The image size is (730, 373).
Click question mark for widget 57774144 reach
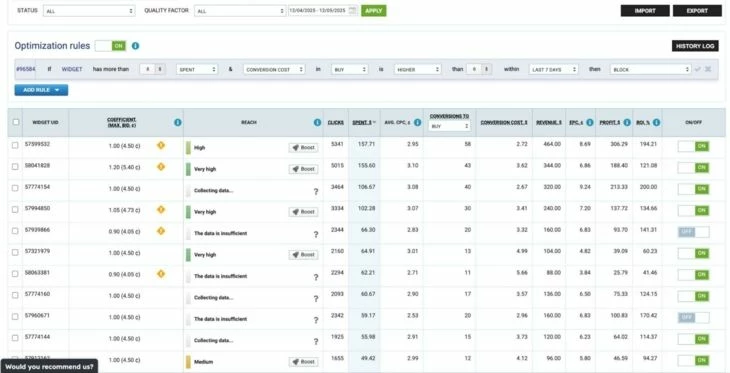tap(316, 341)
